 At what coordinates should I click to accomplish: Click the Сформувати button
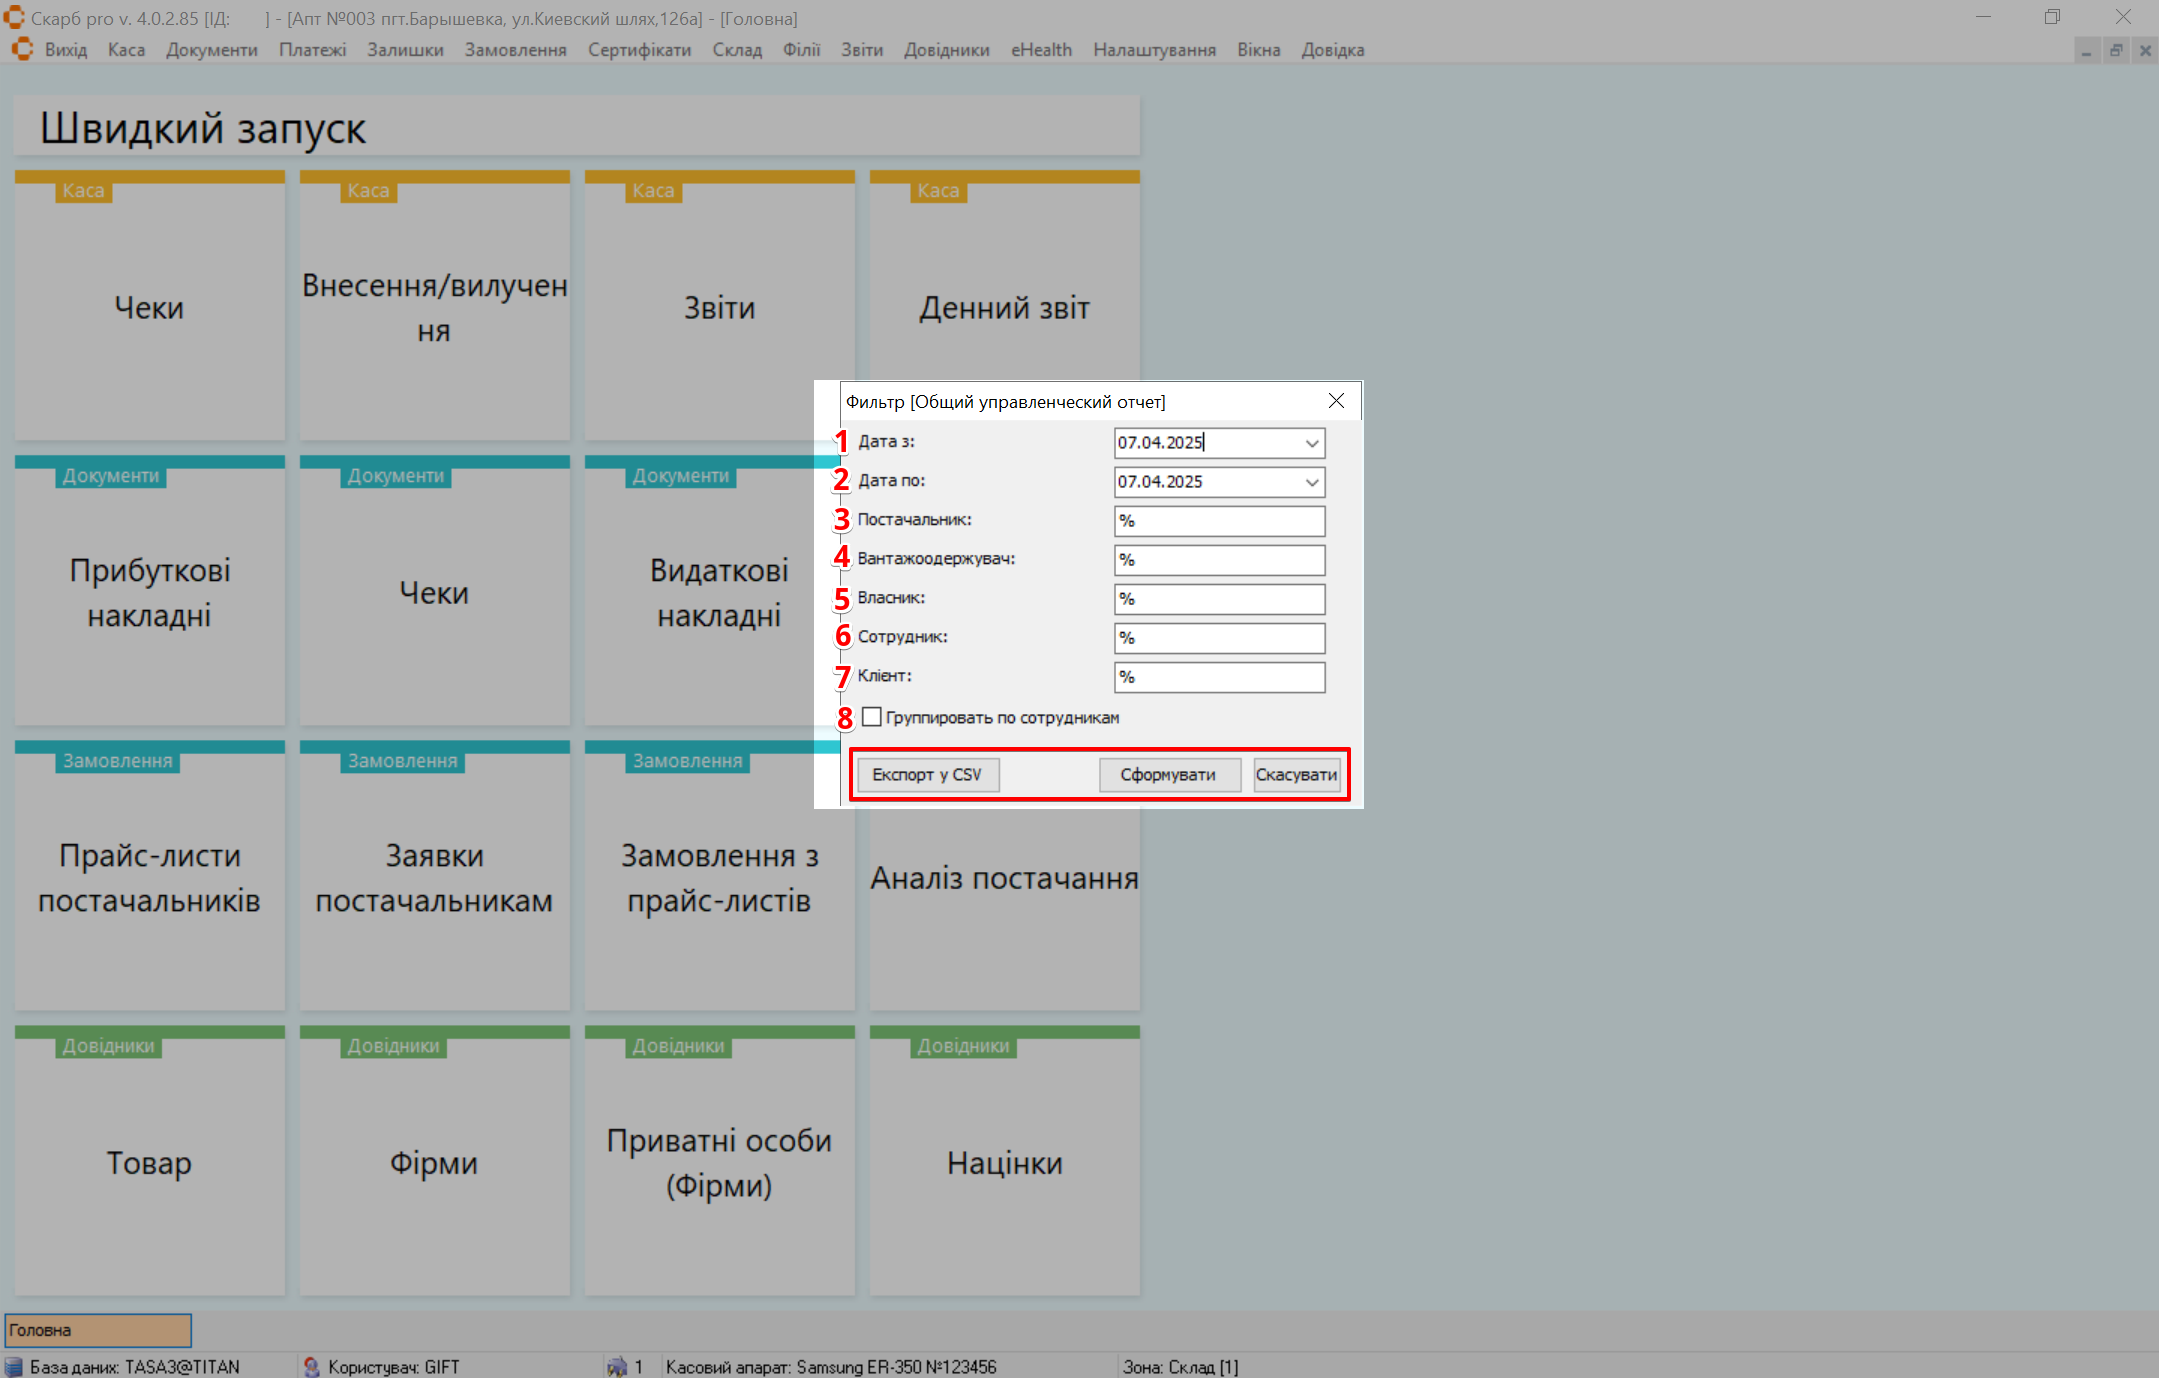pyautogui.click(x=1168, y=775)
